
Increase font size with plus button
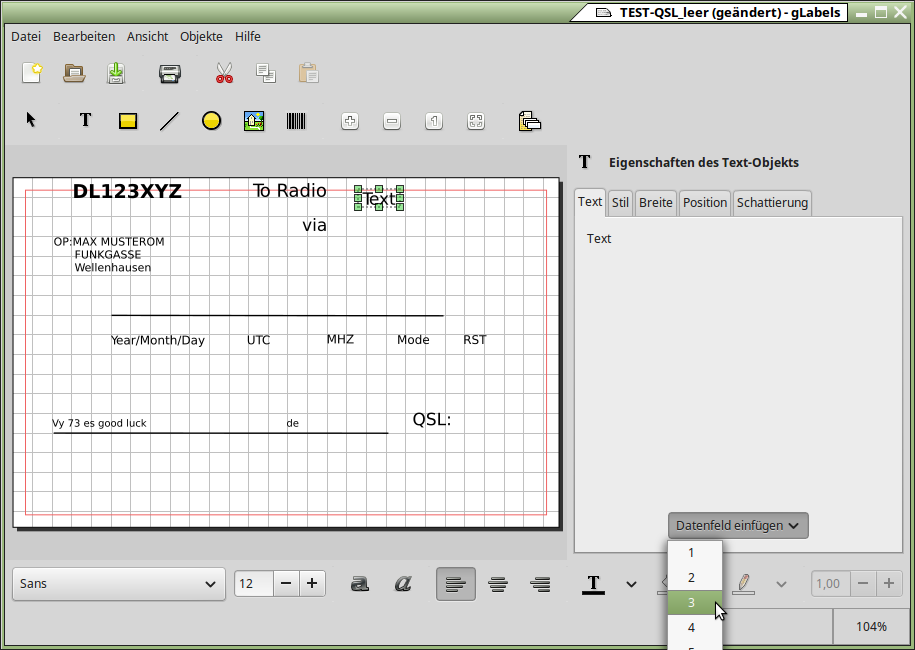click(x=312, y=583)
